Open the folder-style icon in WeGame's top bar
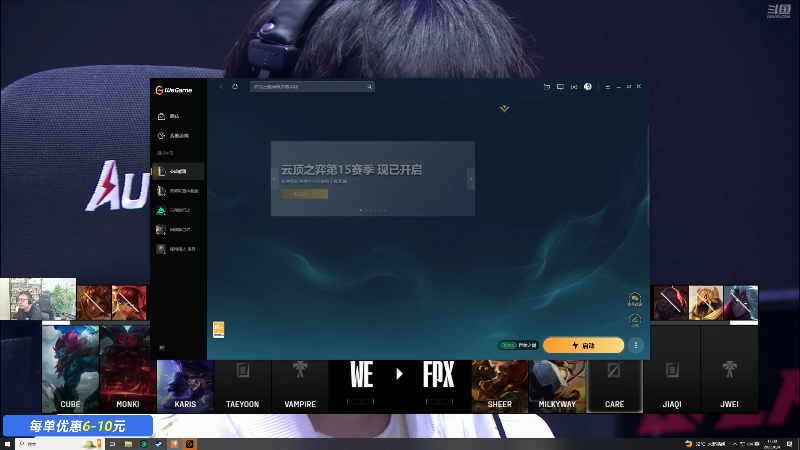 546,87
